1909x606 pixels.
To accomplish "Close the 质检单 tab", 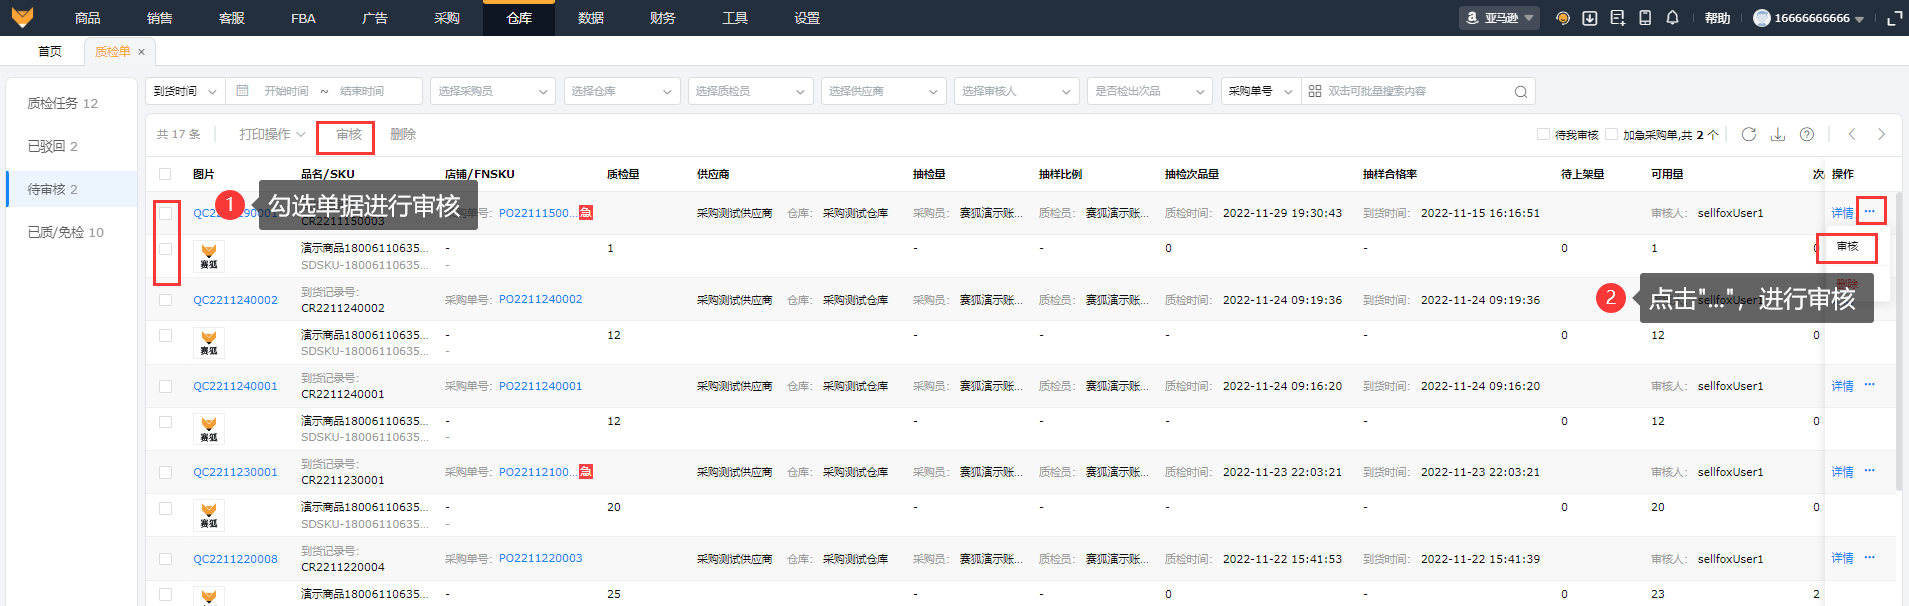I will pyautogui.click(x=141, y=52).
